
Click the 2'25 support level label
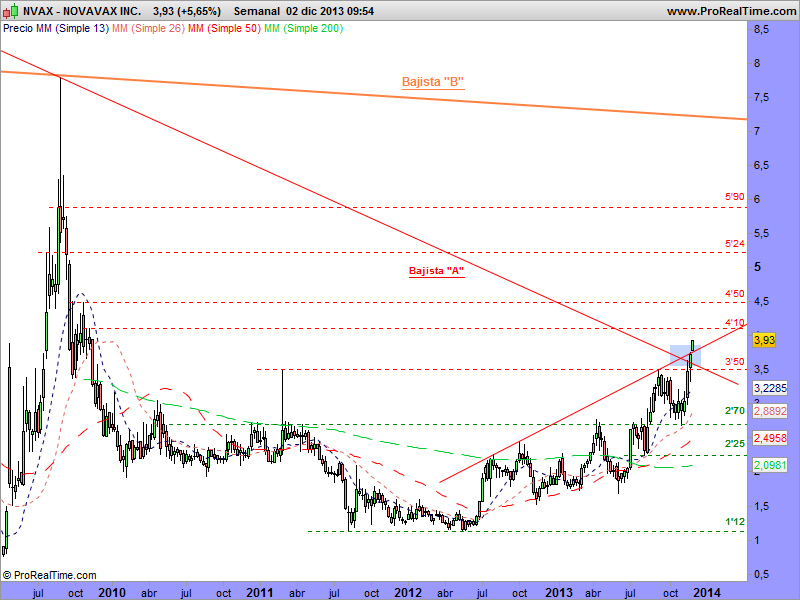[x=735, y=444]
